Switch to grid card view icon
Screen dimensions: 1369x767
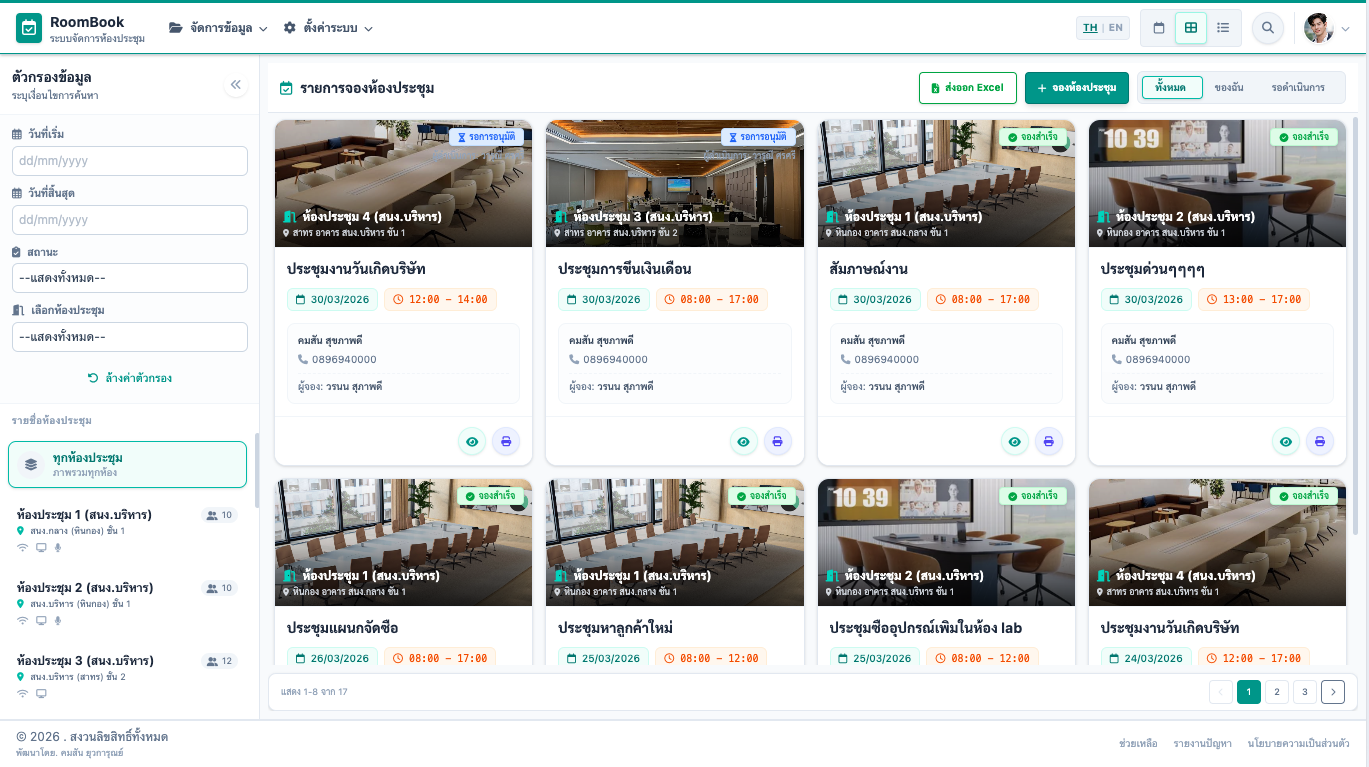coord(1191,28)
